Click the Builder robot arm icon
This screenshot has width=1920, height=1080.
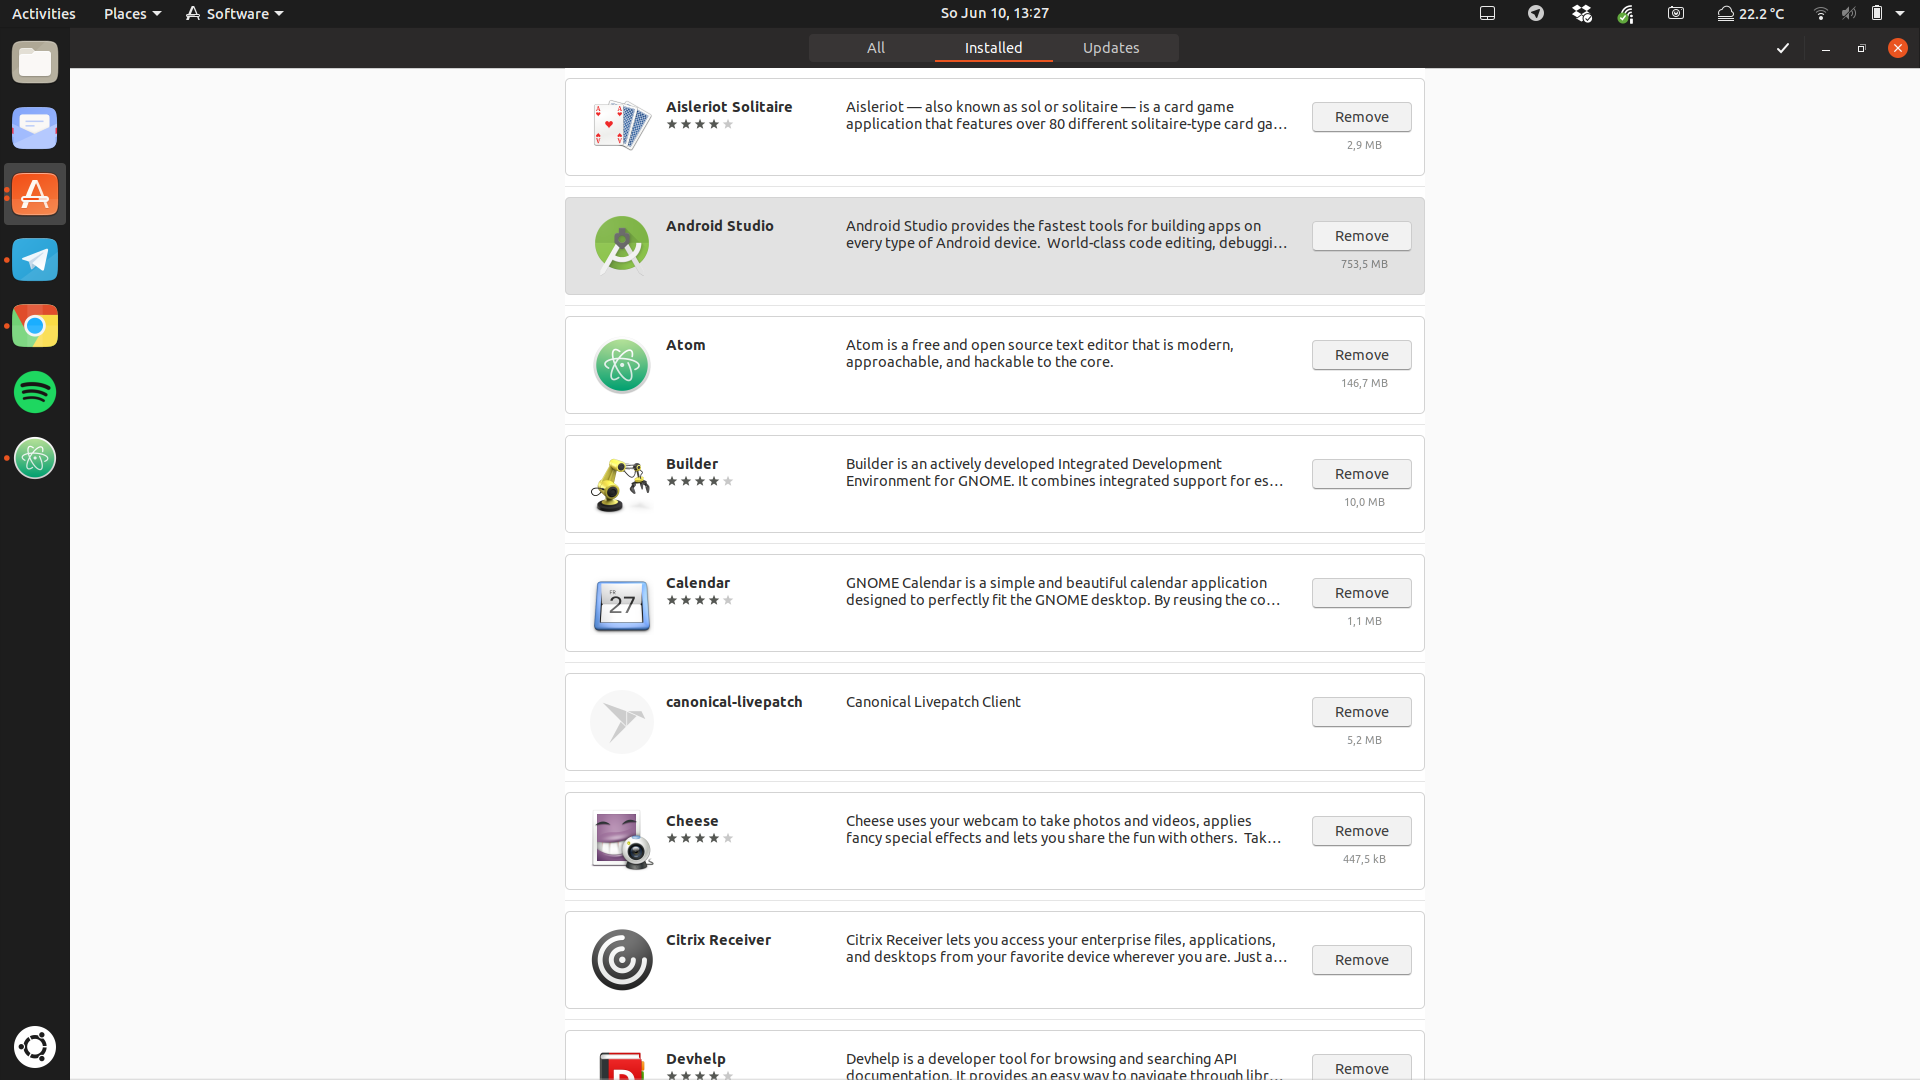[621, 484]
